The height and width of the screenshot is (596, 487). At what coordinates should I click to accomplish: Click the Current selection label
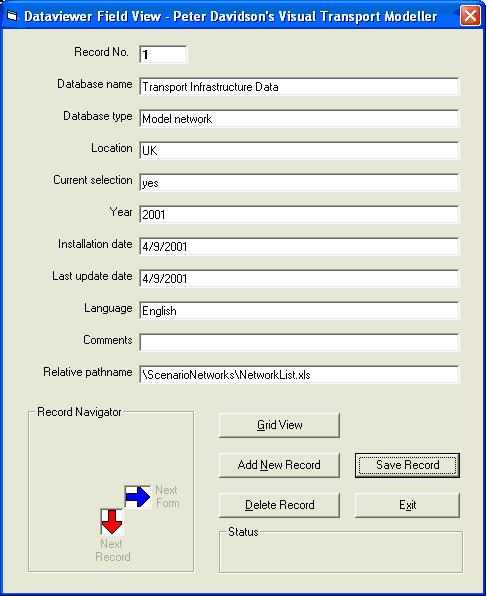point(93,180)
